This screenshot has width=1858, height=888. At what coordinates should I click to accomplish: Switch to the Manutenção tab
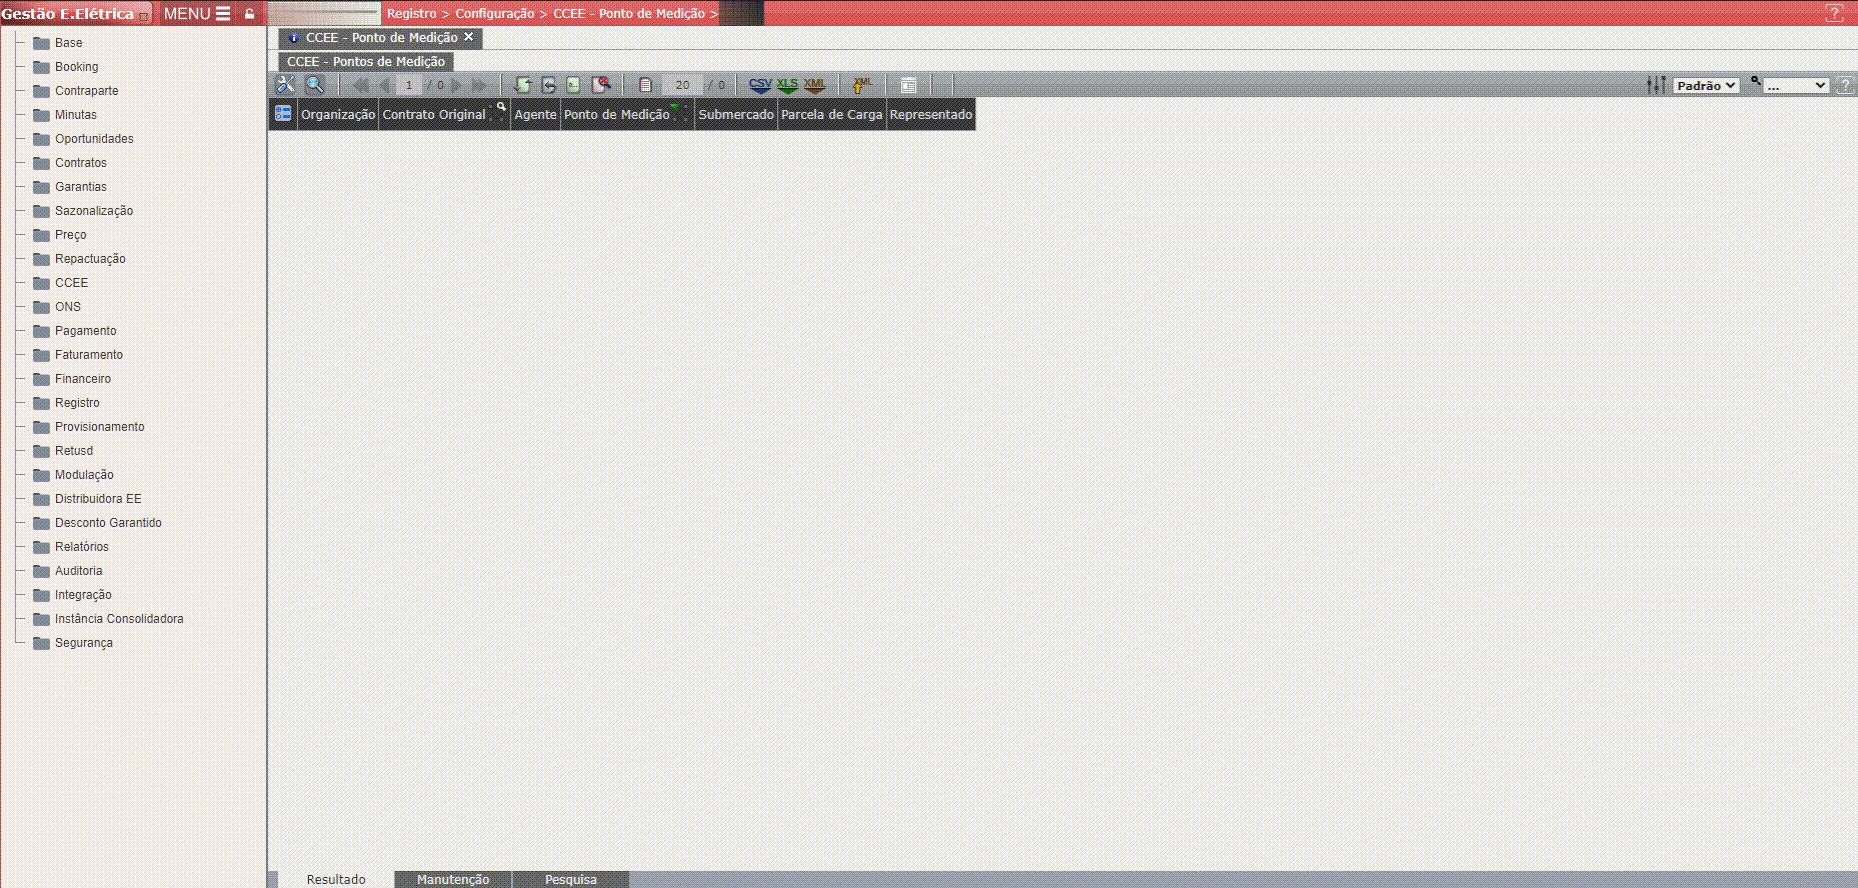(x=453, y=879)
